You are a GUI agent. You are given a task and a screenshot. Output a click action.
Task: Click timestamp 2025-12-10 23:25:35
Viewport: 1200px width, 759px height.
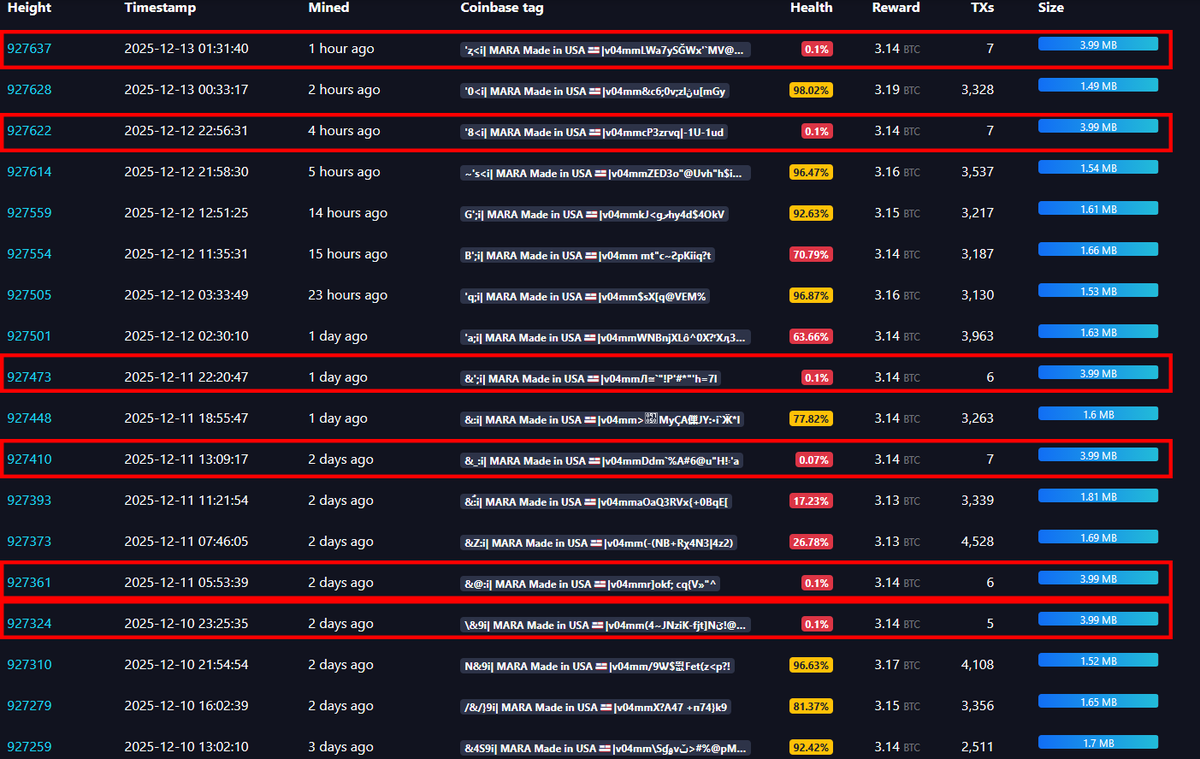click(186, 624)
